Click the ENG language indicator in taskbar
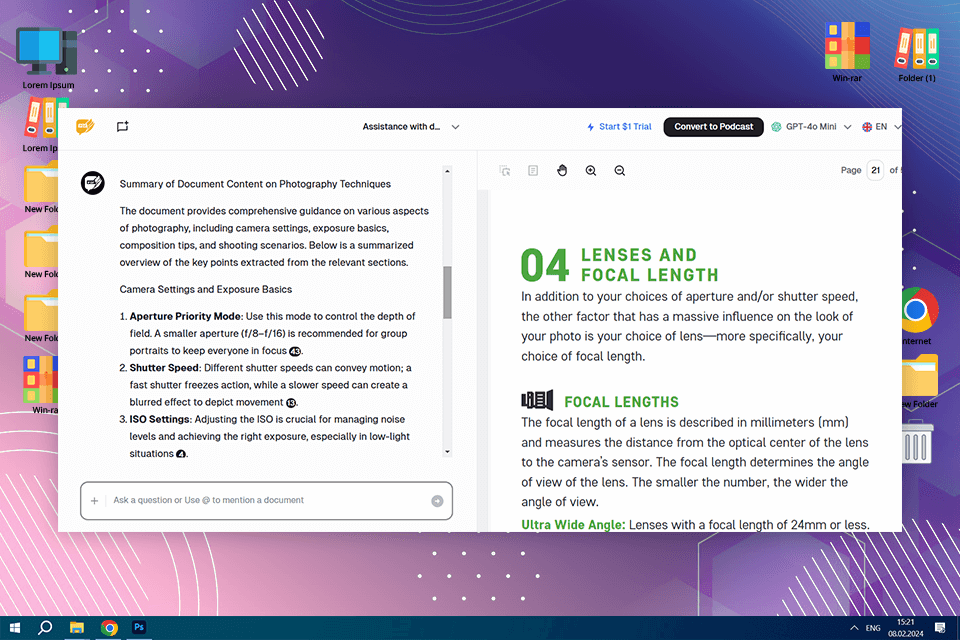This screenshot has height=640, width=960. tap(873, 628)
